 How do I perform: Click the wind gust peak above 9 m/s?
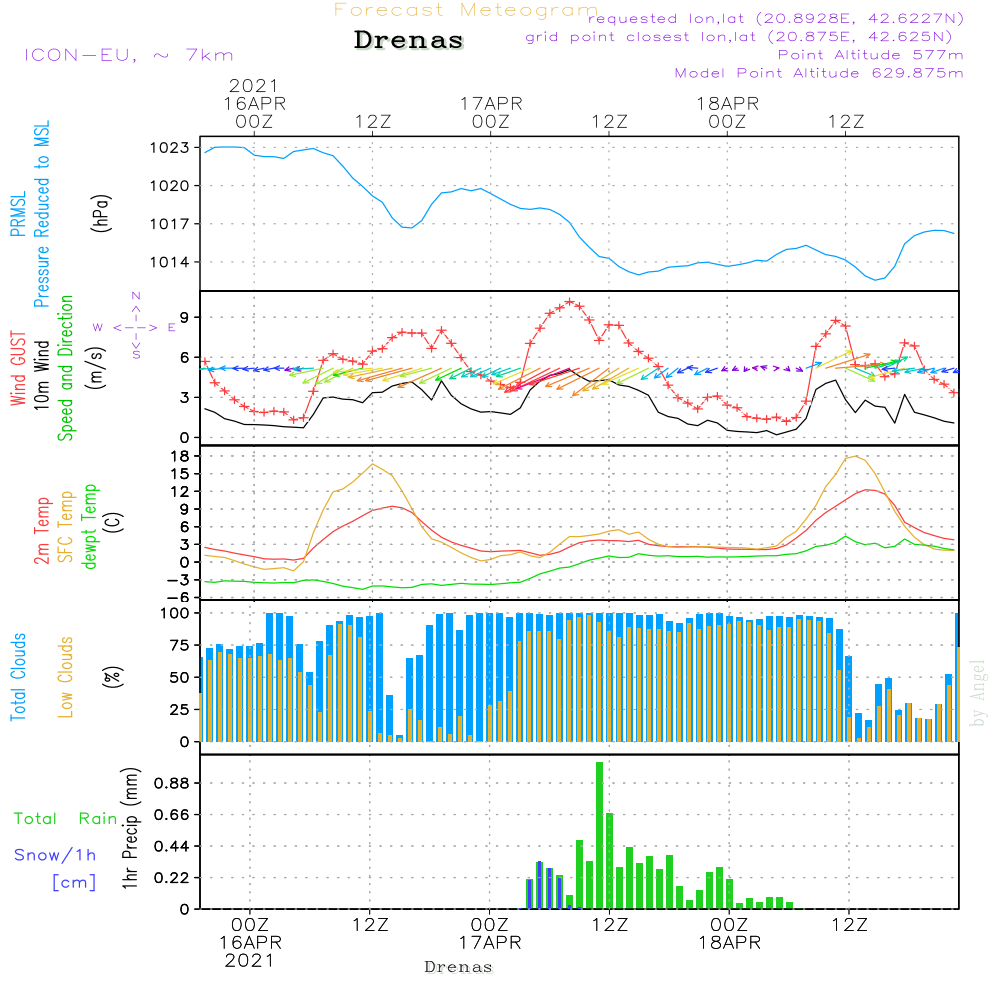click(570, 302)
